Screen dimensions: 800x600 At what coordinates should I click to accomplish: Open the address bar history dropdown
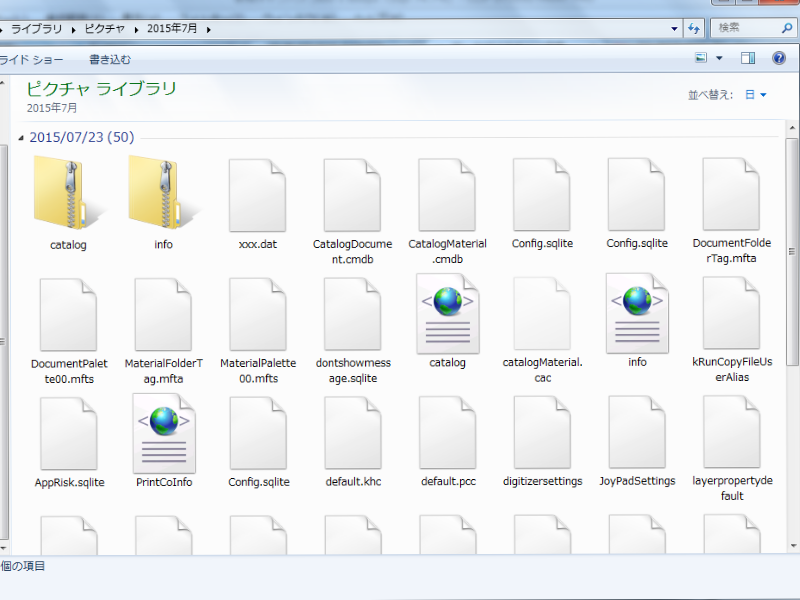[674, 29]
